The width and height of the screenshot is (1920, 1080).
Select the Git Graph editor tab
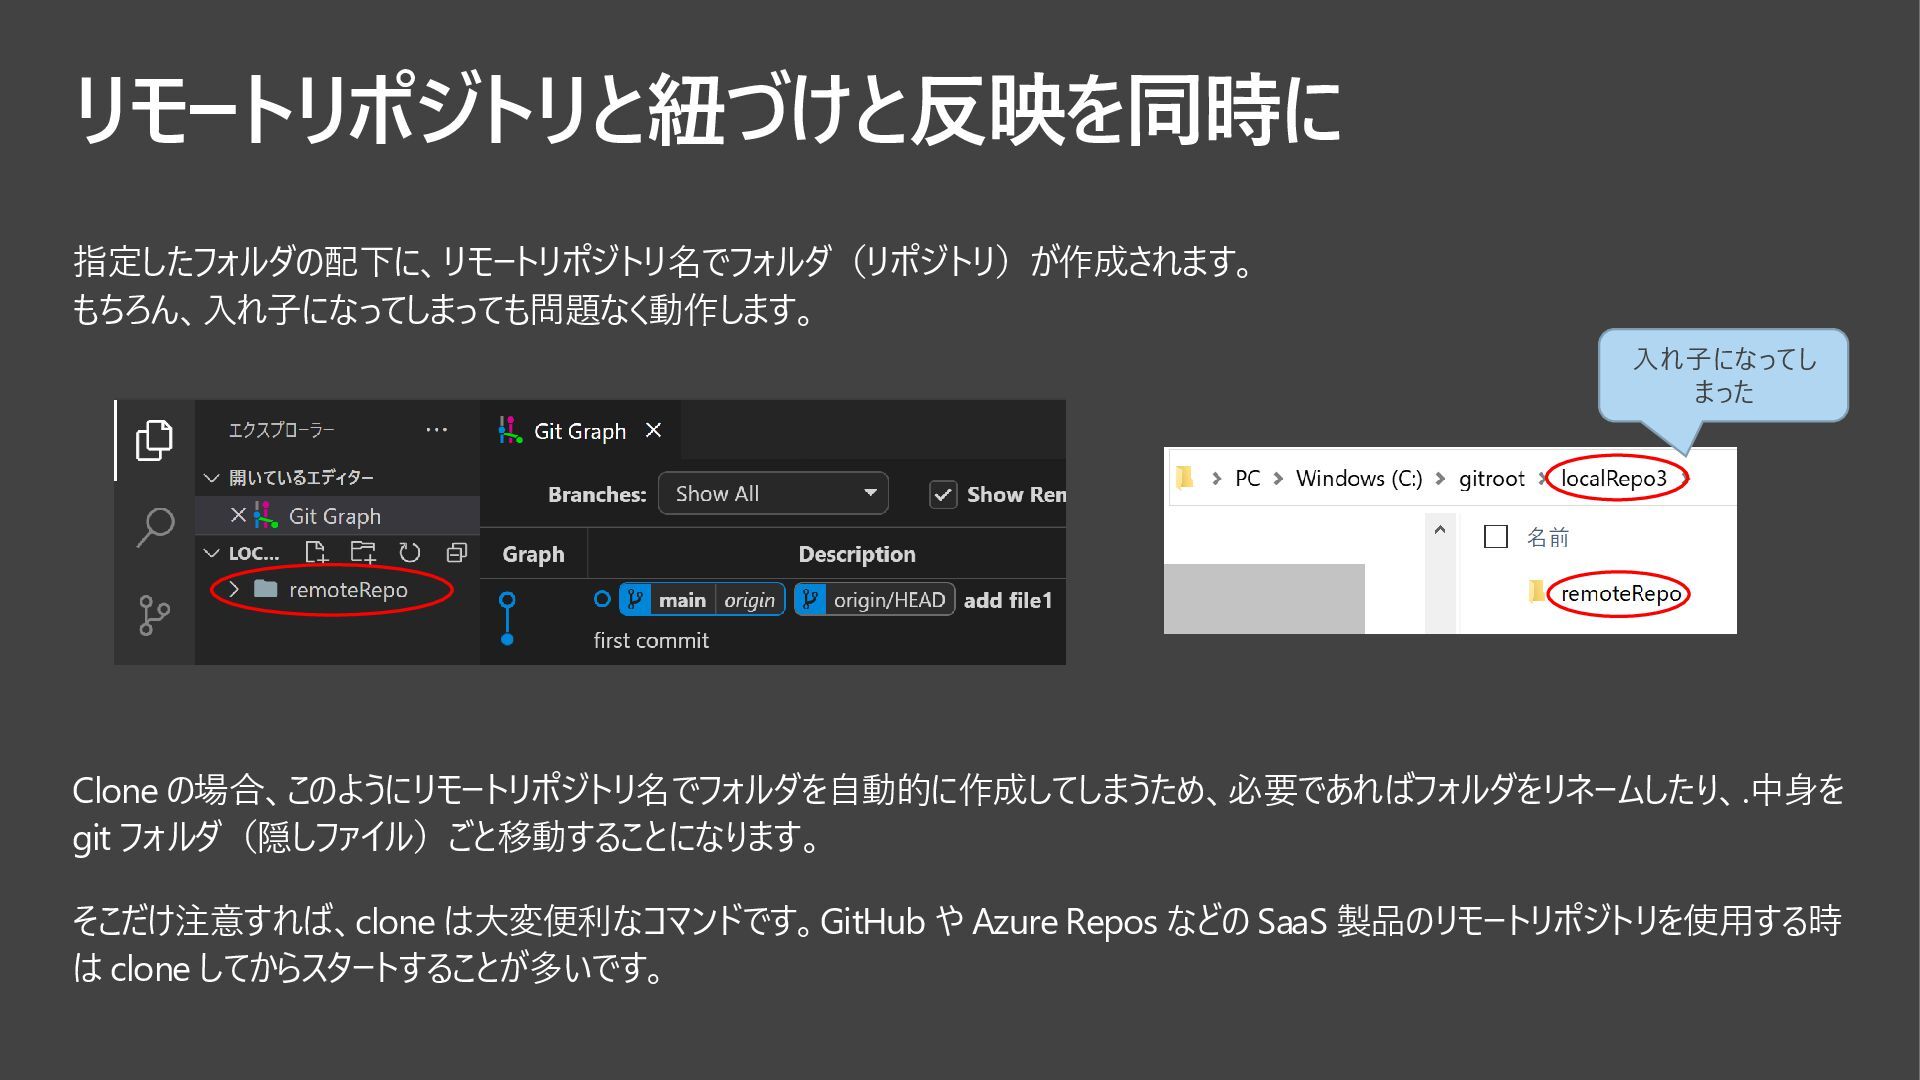pyautogui.click(x=579, y=431)
